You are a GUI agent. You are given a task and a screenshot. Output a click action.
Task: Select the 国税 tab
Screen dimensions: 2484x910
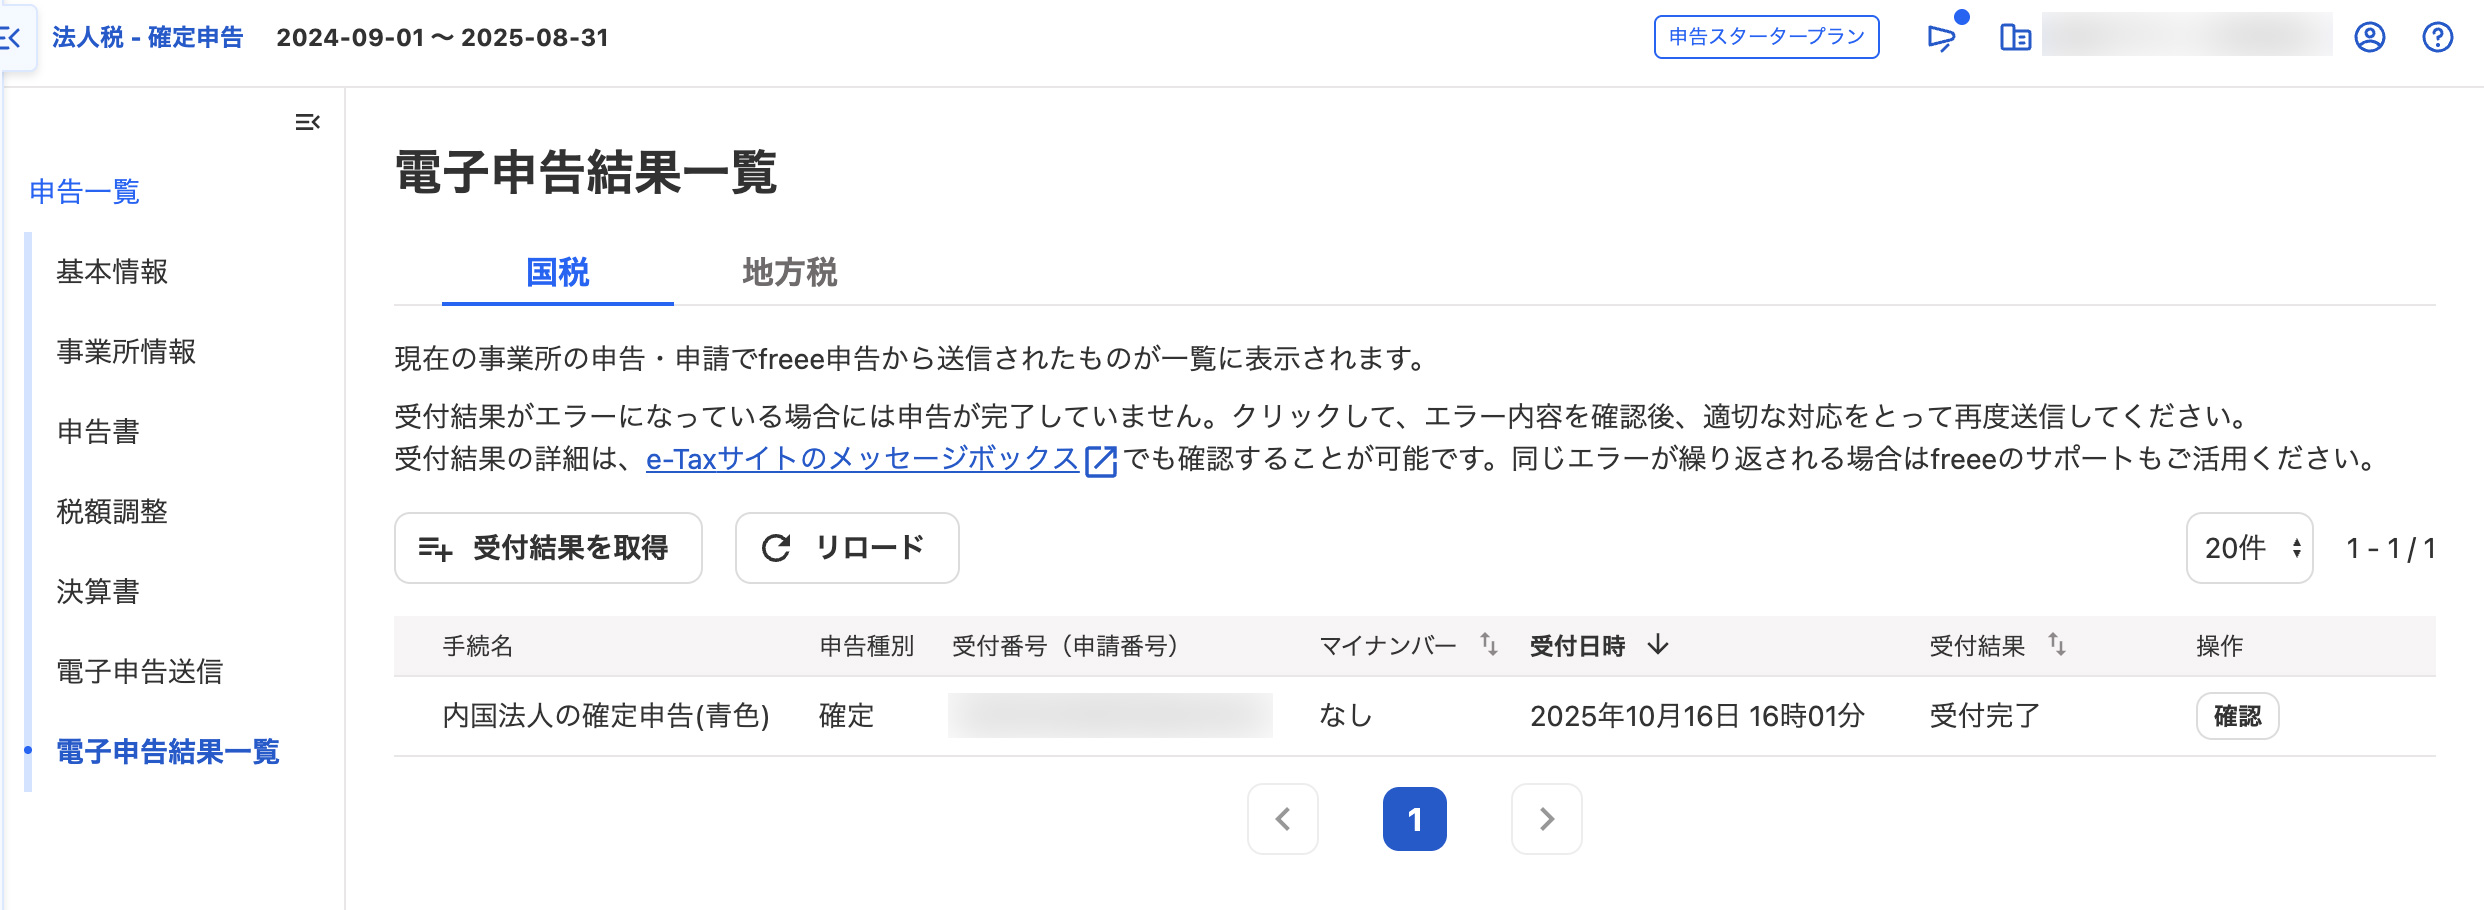tap(558, 272)
